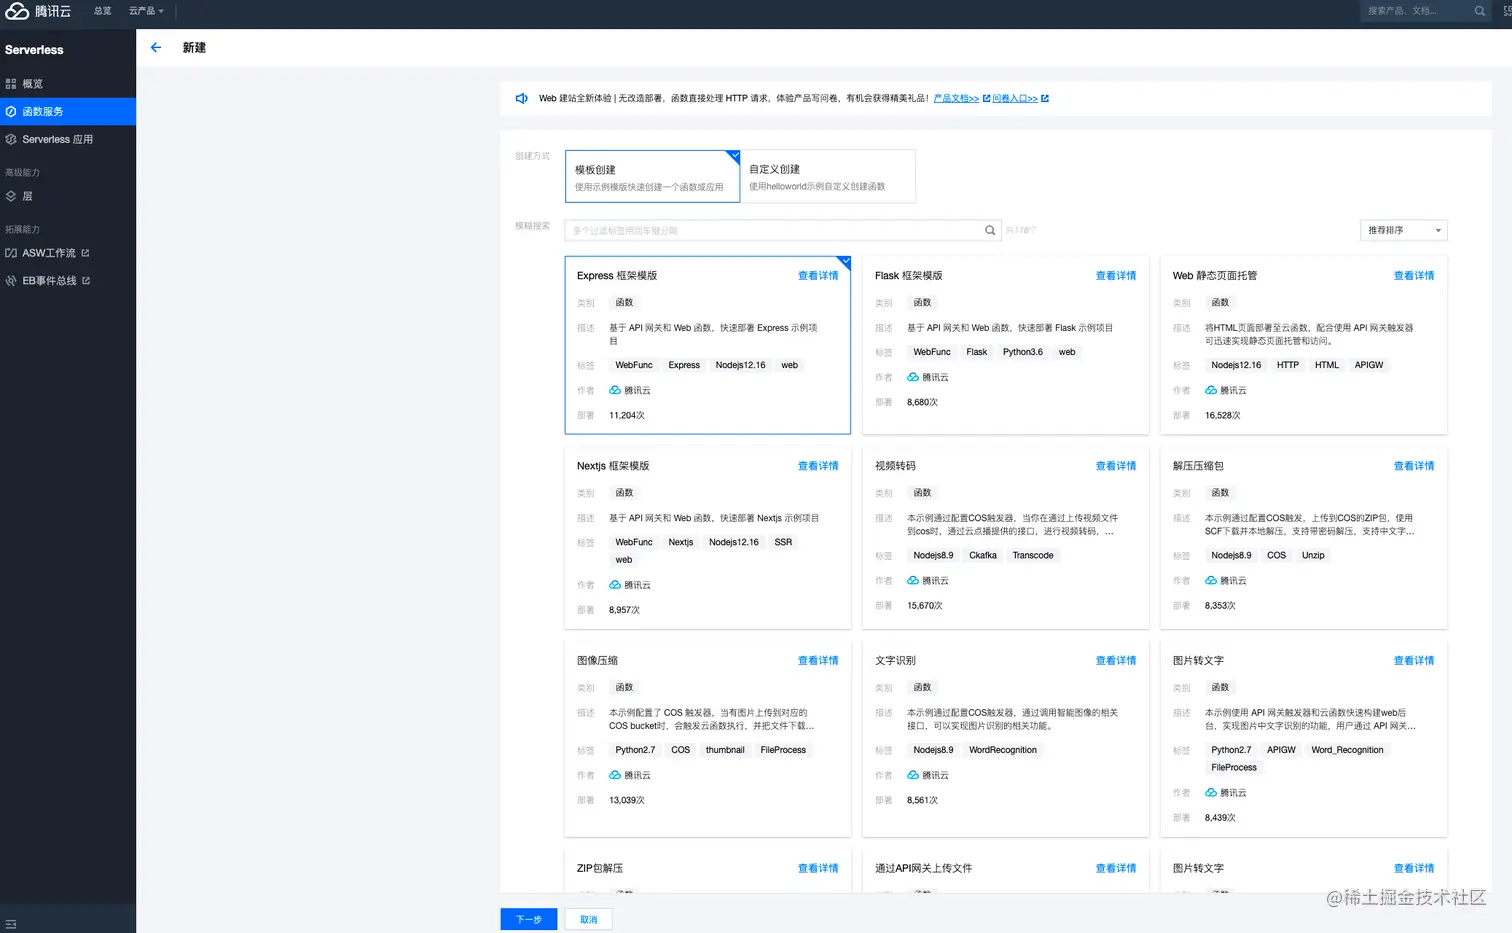Click the Unzip tag in 解压压缩包 card
This screenshot has width=1512, height=933.
point(1313,555)
